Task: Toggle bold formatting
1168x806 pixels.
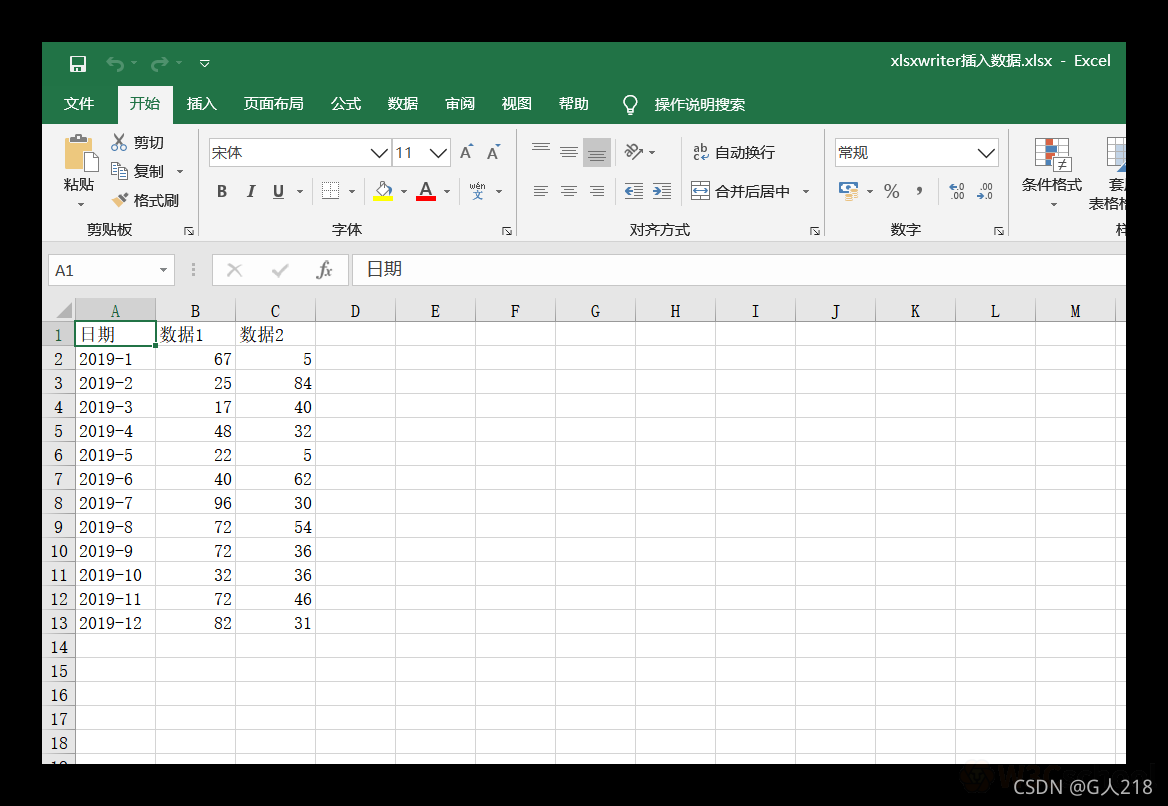Action: (x=222, y=191)
